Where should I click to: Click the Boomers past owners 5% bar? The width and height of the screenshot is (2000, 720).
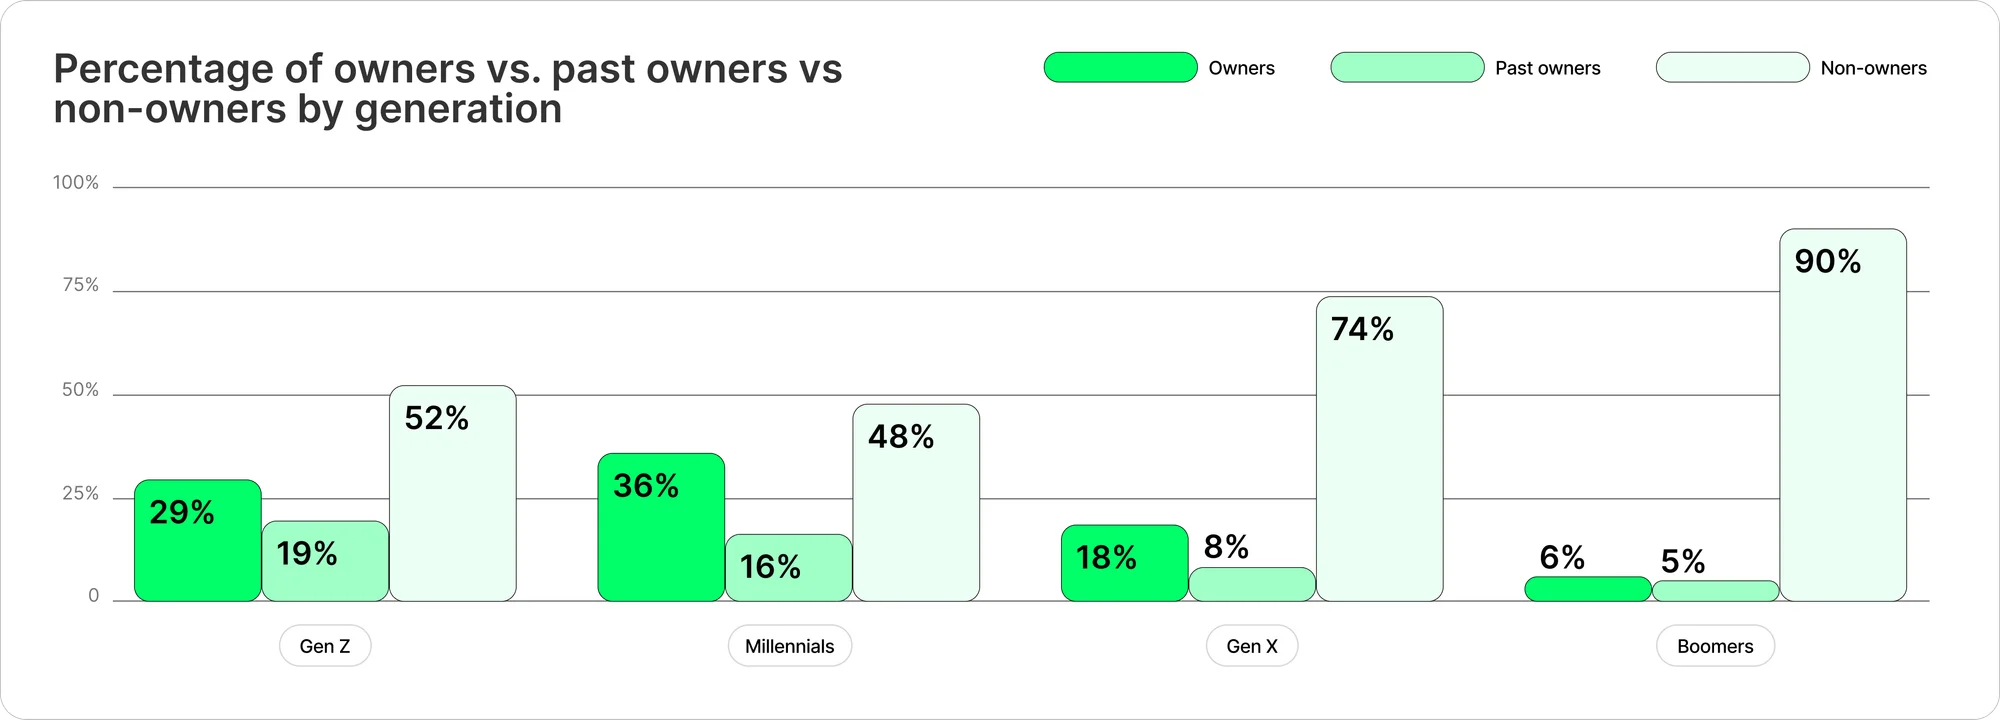click(1715, 591)
